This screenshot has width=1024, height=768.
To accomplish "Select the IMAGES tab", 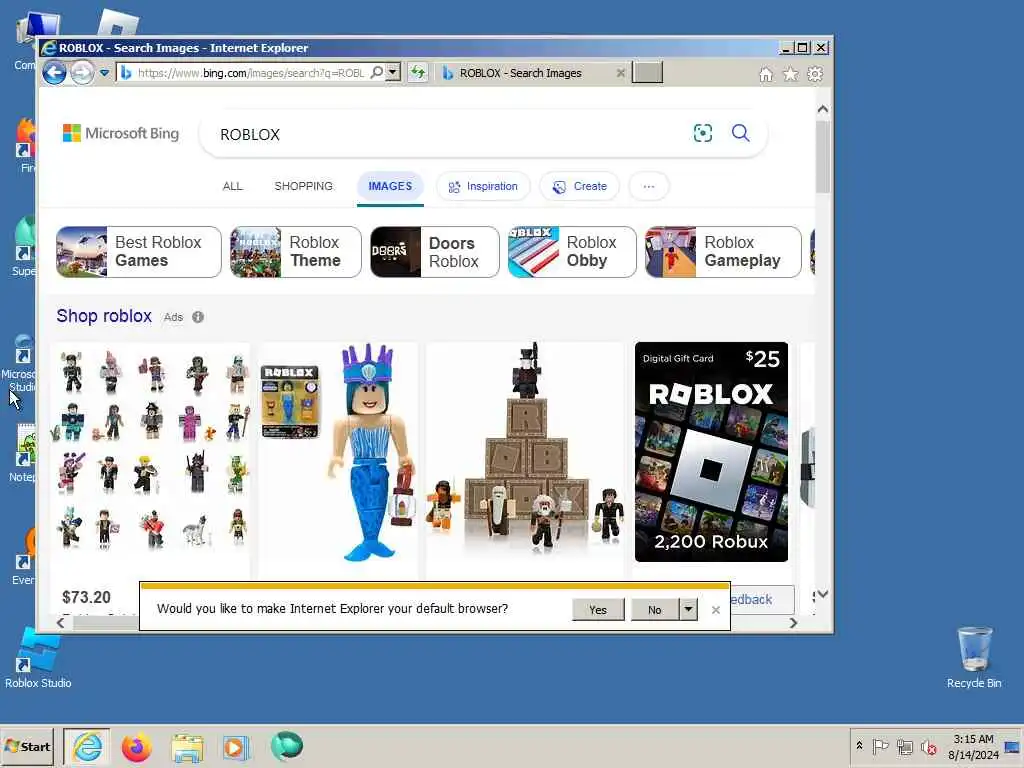I will pyautogui.click(x=390, y=186).
